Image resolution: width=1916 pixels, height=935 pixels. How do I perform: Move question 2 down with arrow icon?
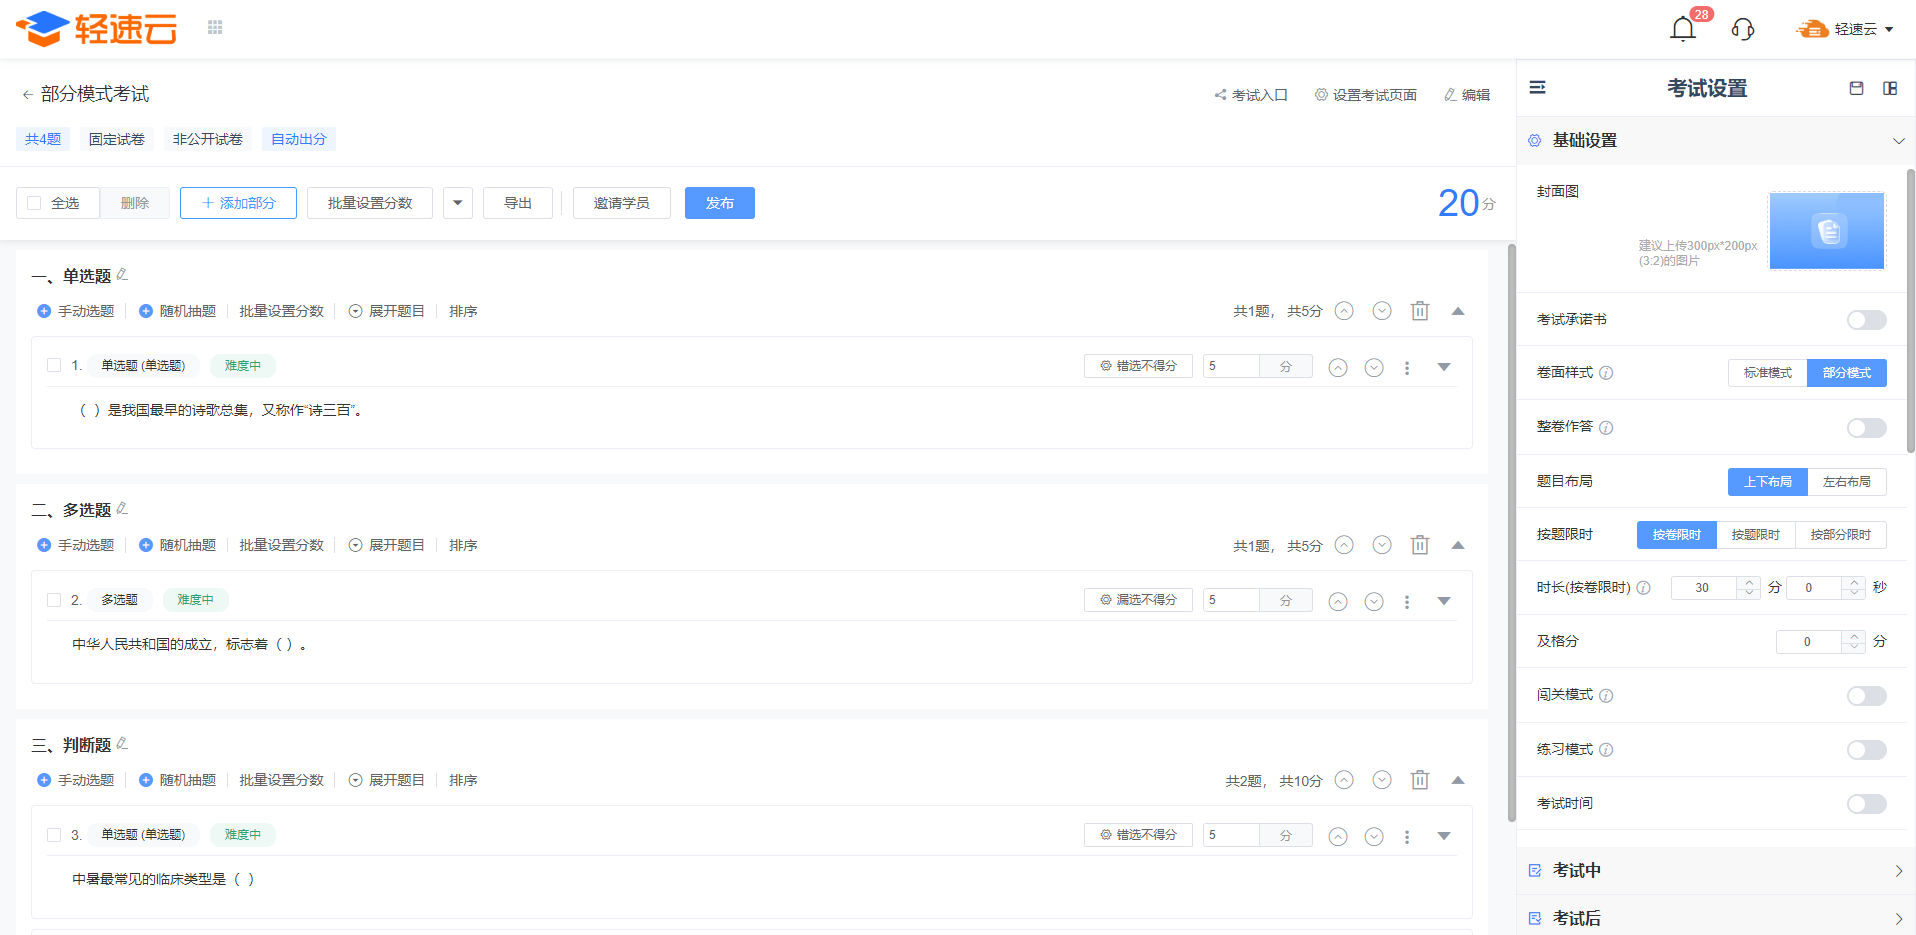(x=1374, y=602)
